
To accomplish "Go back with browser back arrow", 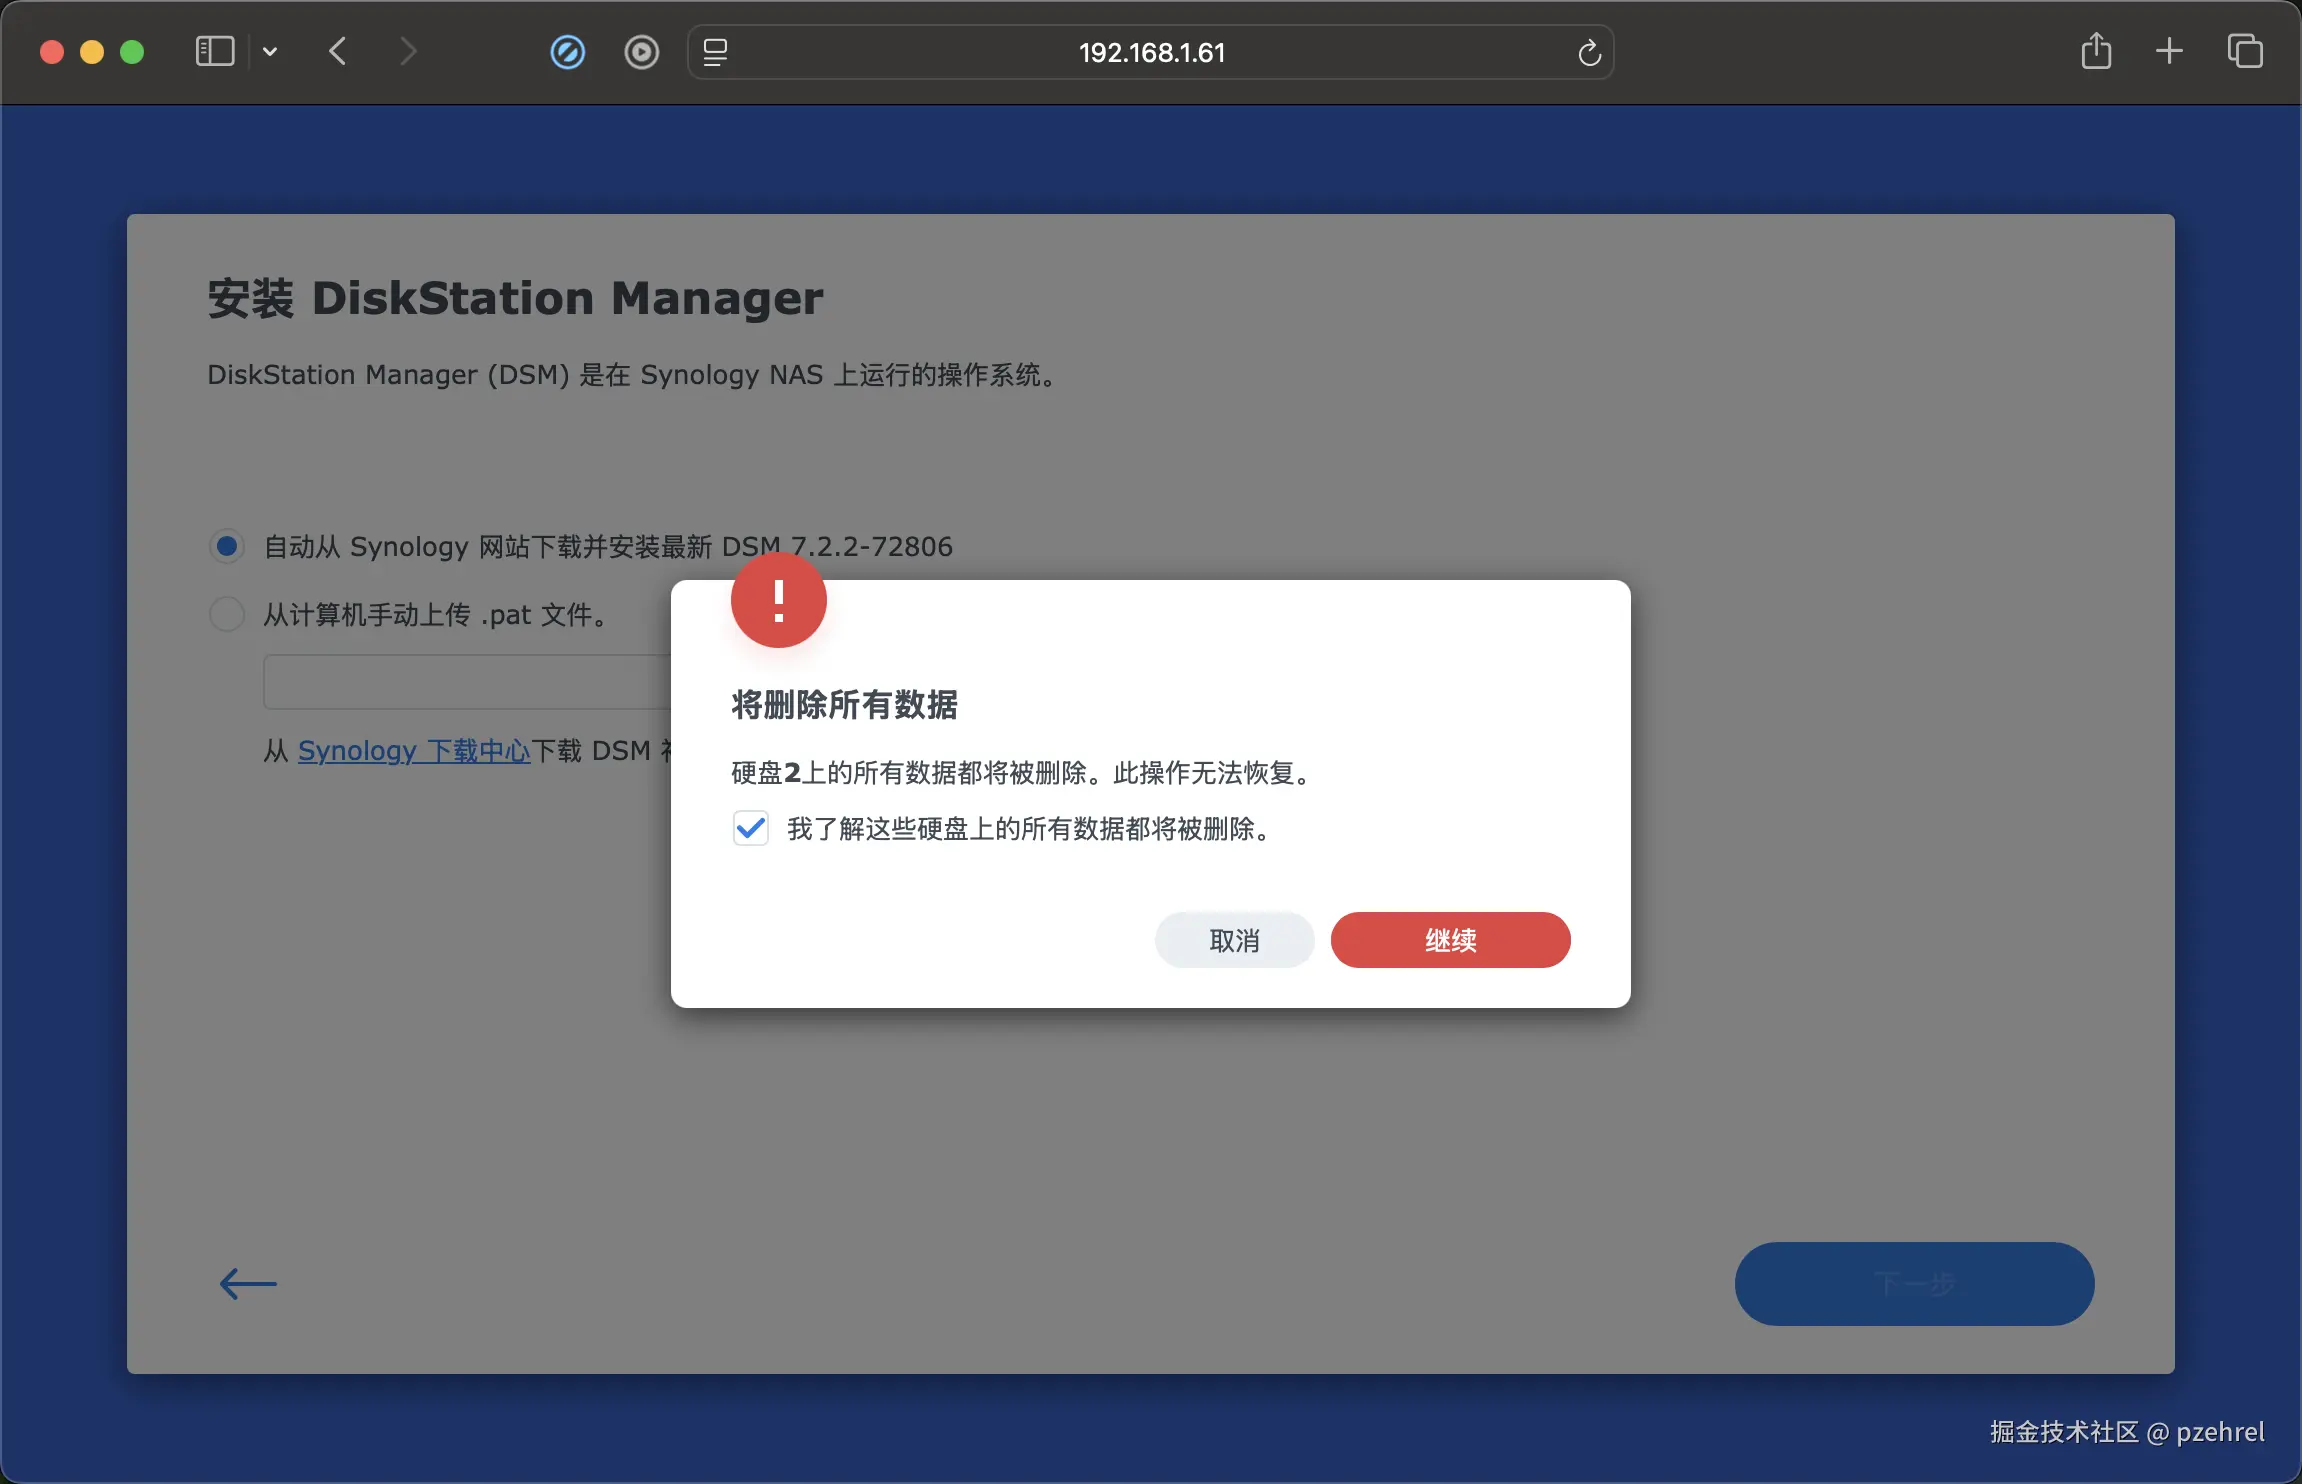I will click(338, 51).
